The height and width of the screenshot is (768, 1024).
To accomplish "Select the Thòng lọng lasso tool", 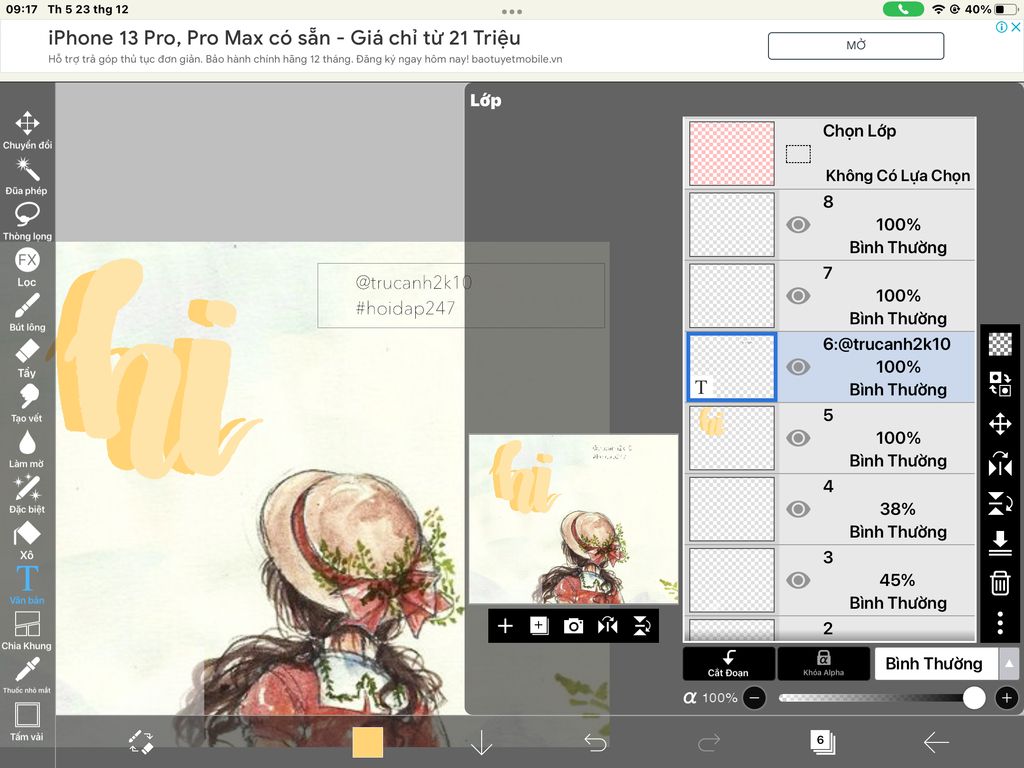I will coord(27,221).
